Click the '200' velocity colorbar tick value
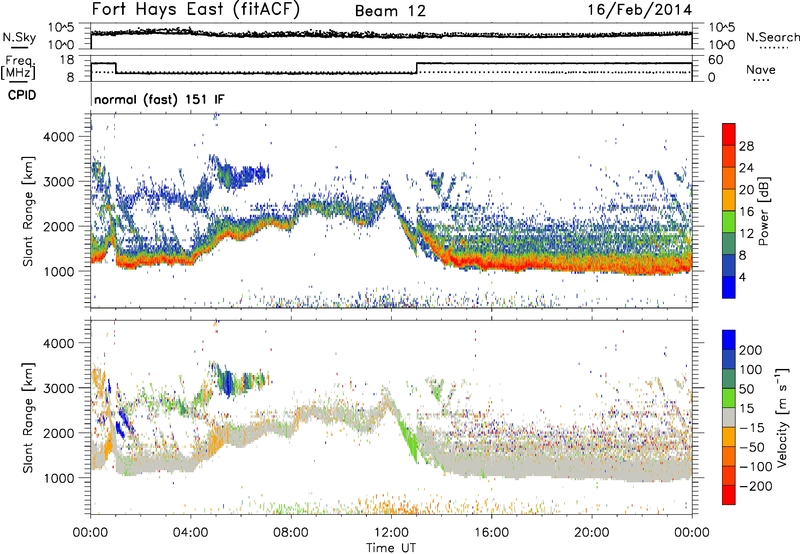800x554 pixels. [751, 350]
